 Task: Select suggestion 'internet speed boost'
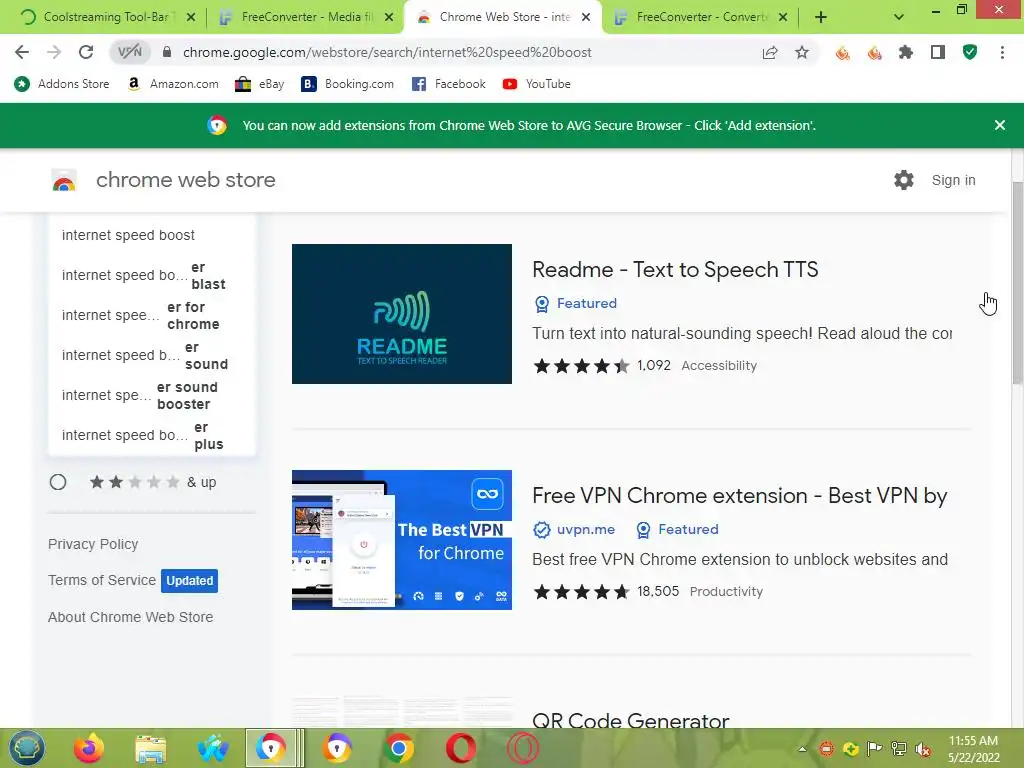(152, 235)
